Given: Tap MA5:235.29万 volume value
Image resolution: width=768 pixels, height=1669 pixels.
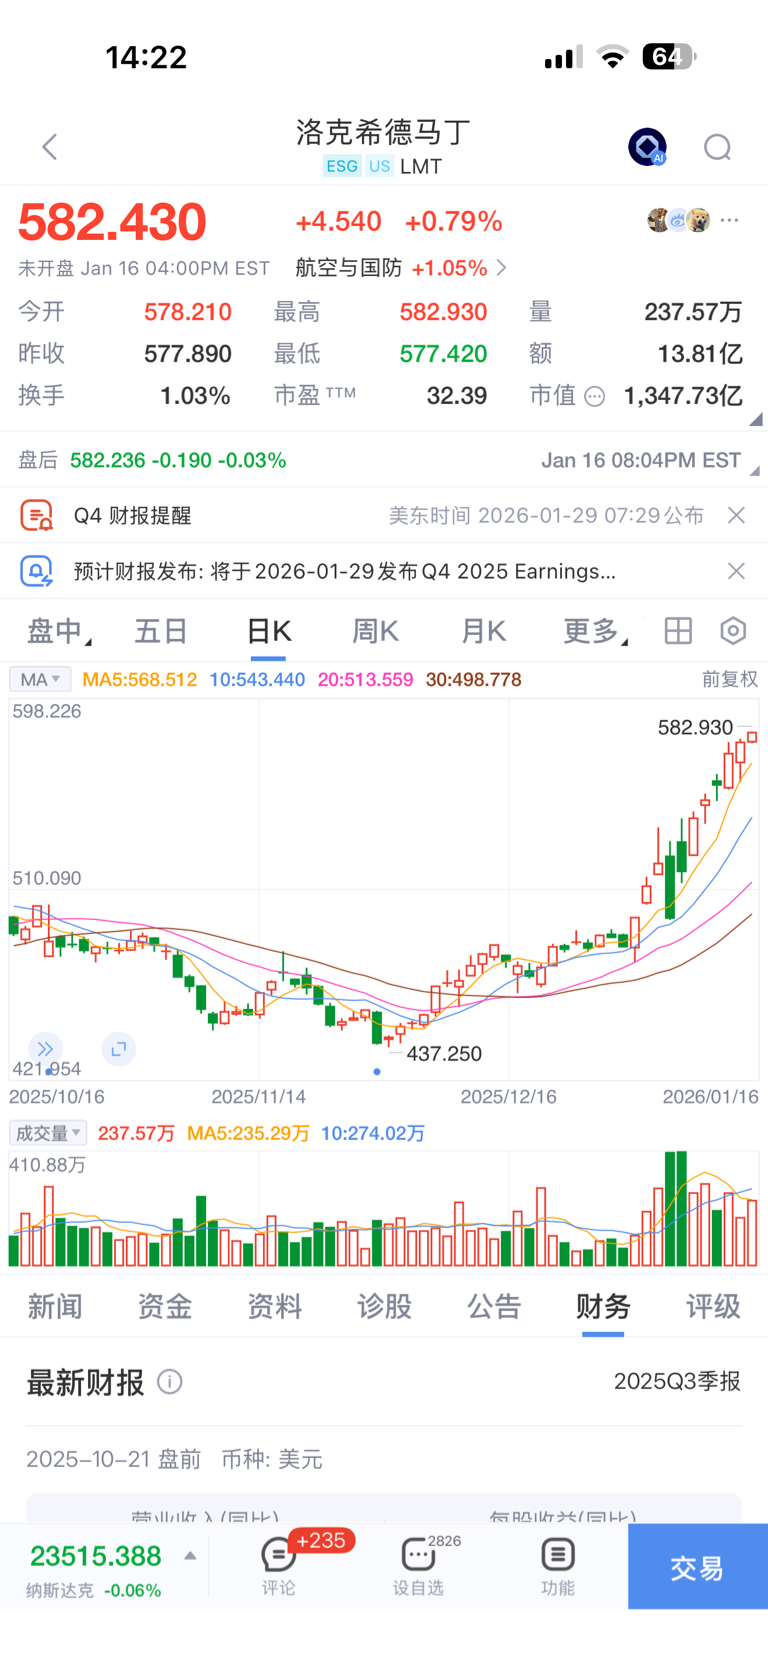Looking at the screenshot, I should (248, 1133).
